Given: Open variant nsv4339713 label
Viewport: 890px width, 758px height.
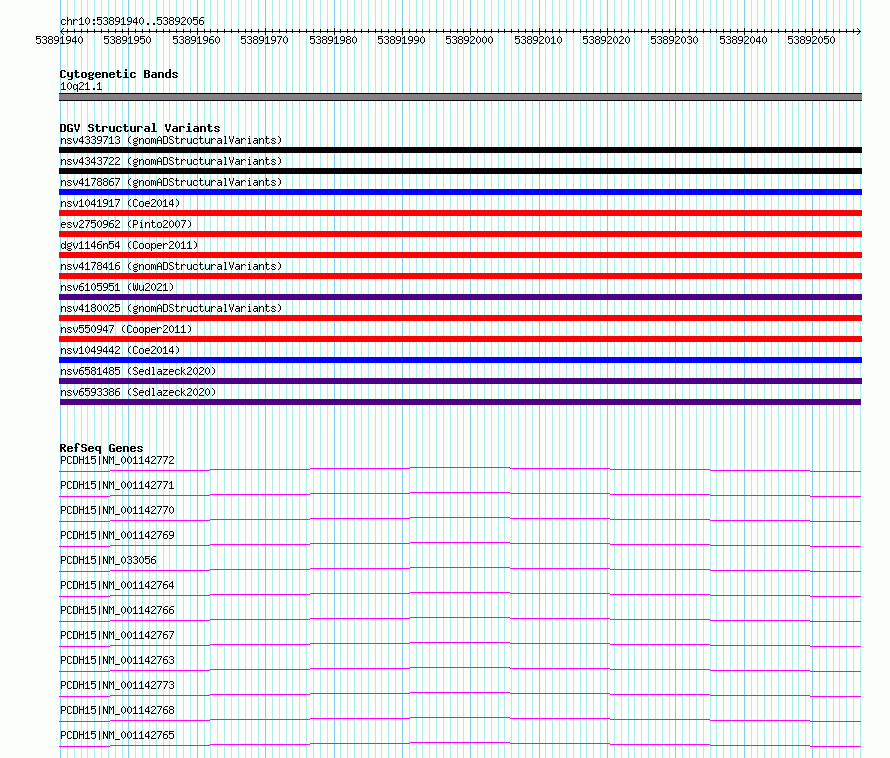Looking at the screenshot, I should (171, 140).
